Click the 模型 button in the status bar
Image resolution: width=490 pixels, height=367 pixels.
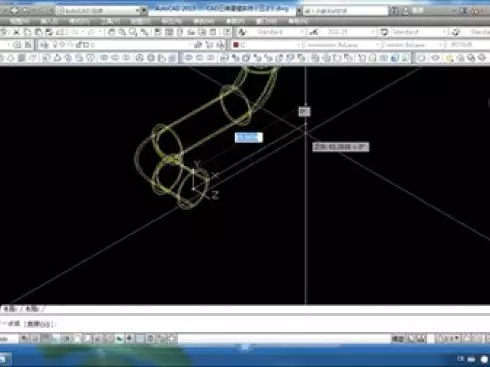click(398, 339)
